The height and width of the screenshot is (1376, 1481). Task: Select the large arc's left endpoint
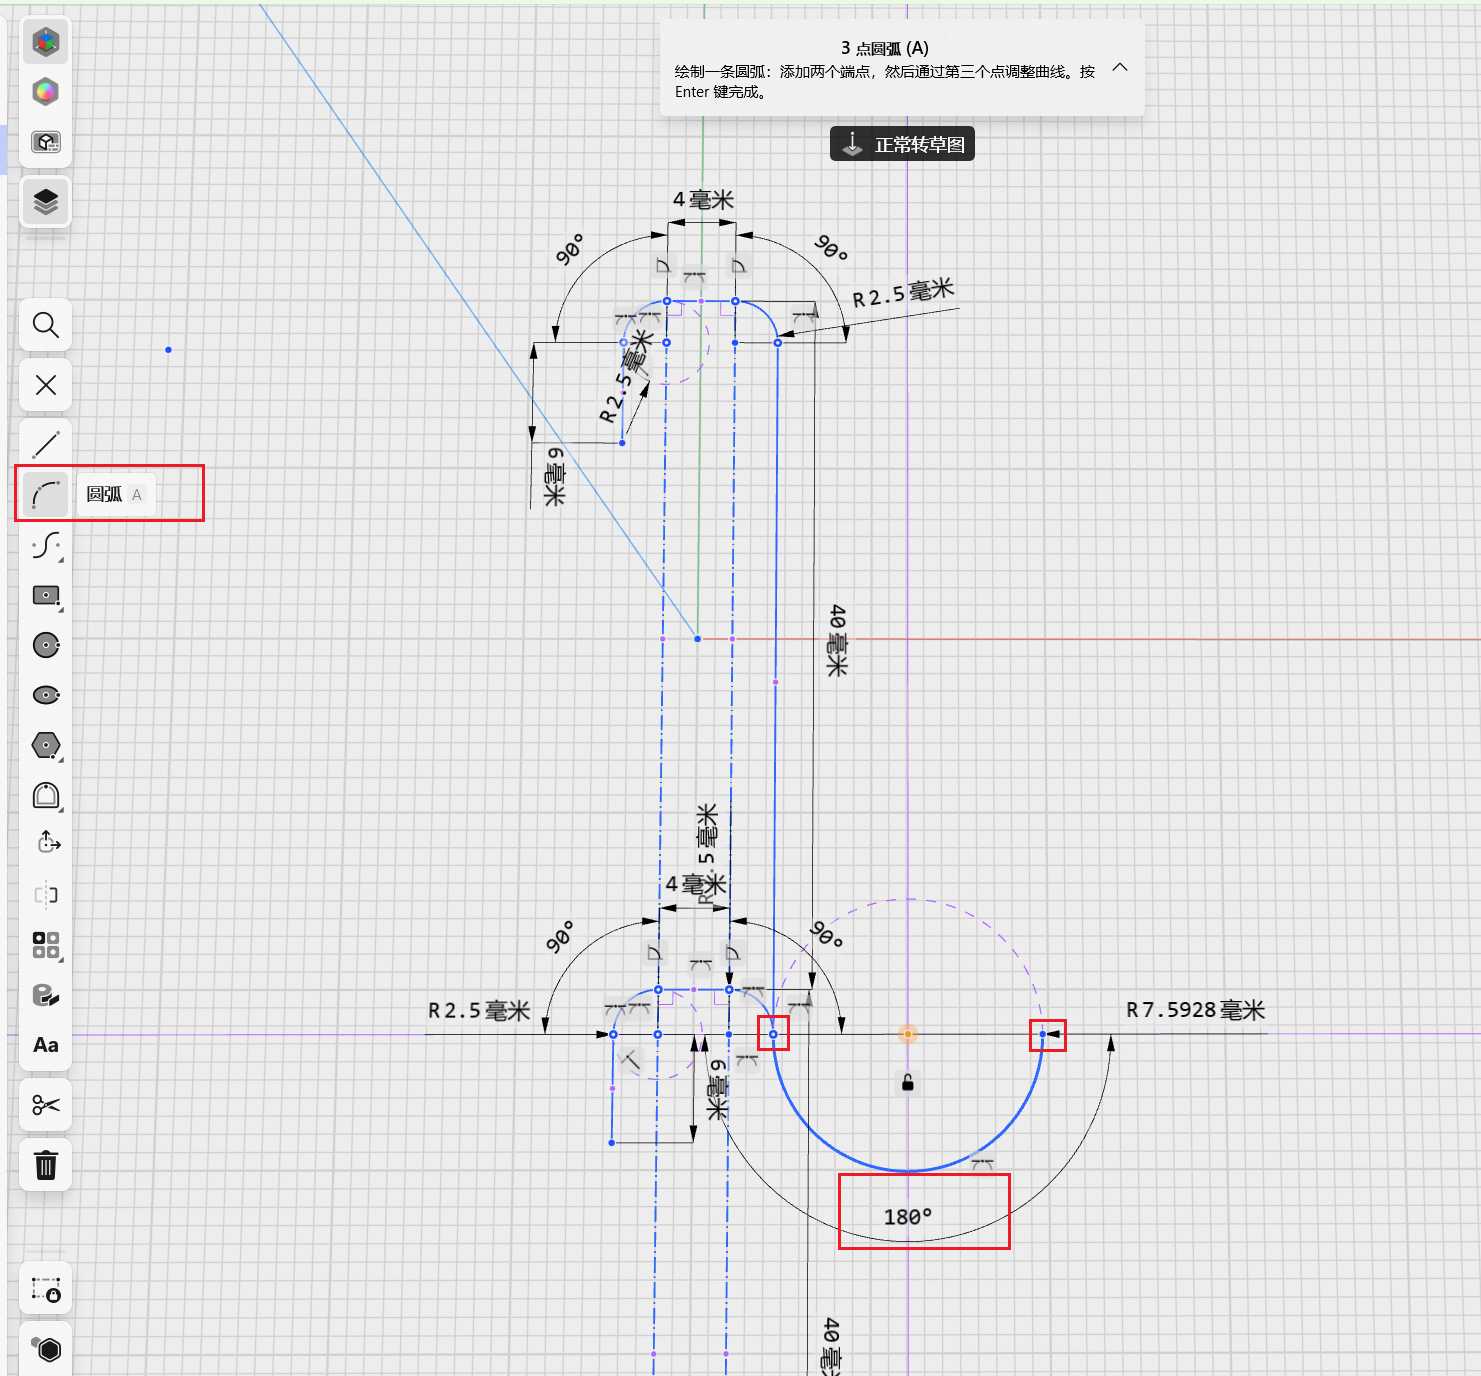tap(773, 1034)
